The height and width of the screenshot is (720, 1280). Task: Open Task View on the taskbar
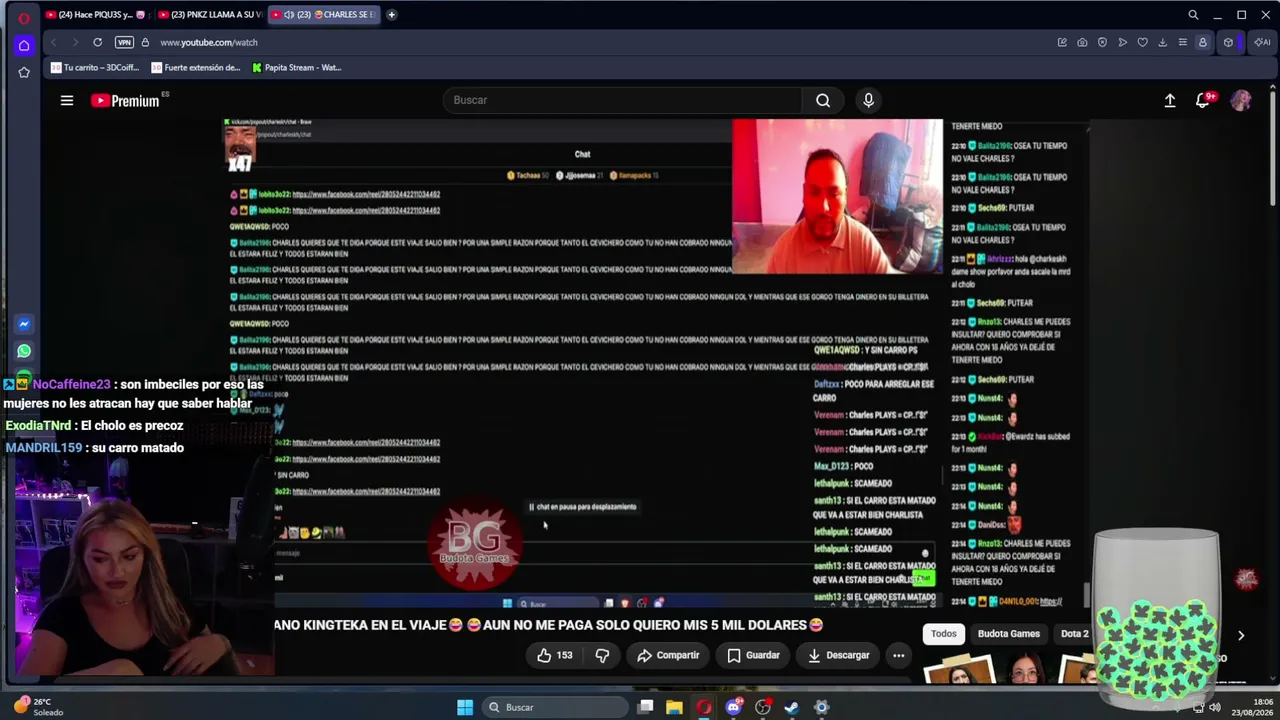pos(646,707)
